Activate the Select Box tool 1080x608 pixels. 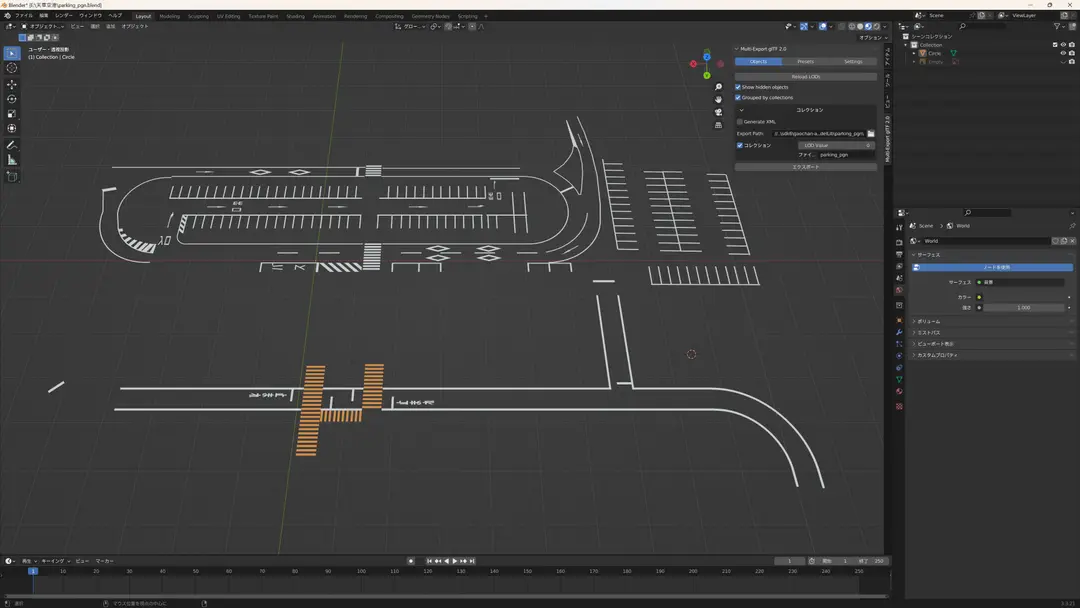12,53
